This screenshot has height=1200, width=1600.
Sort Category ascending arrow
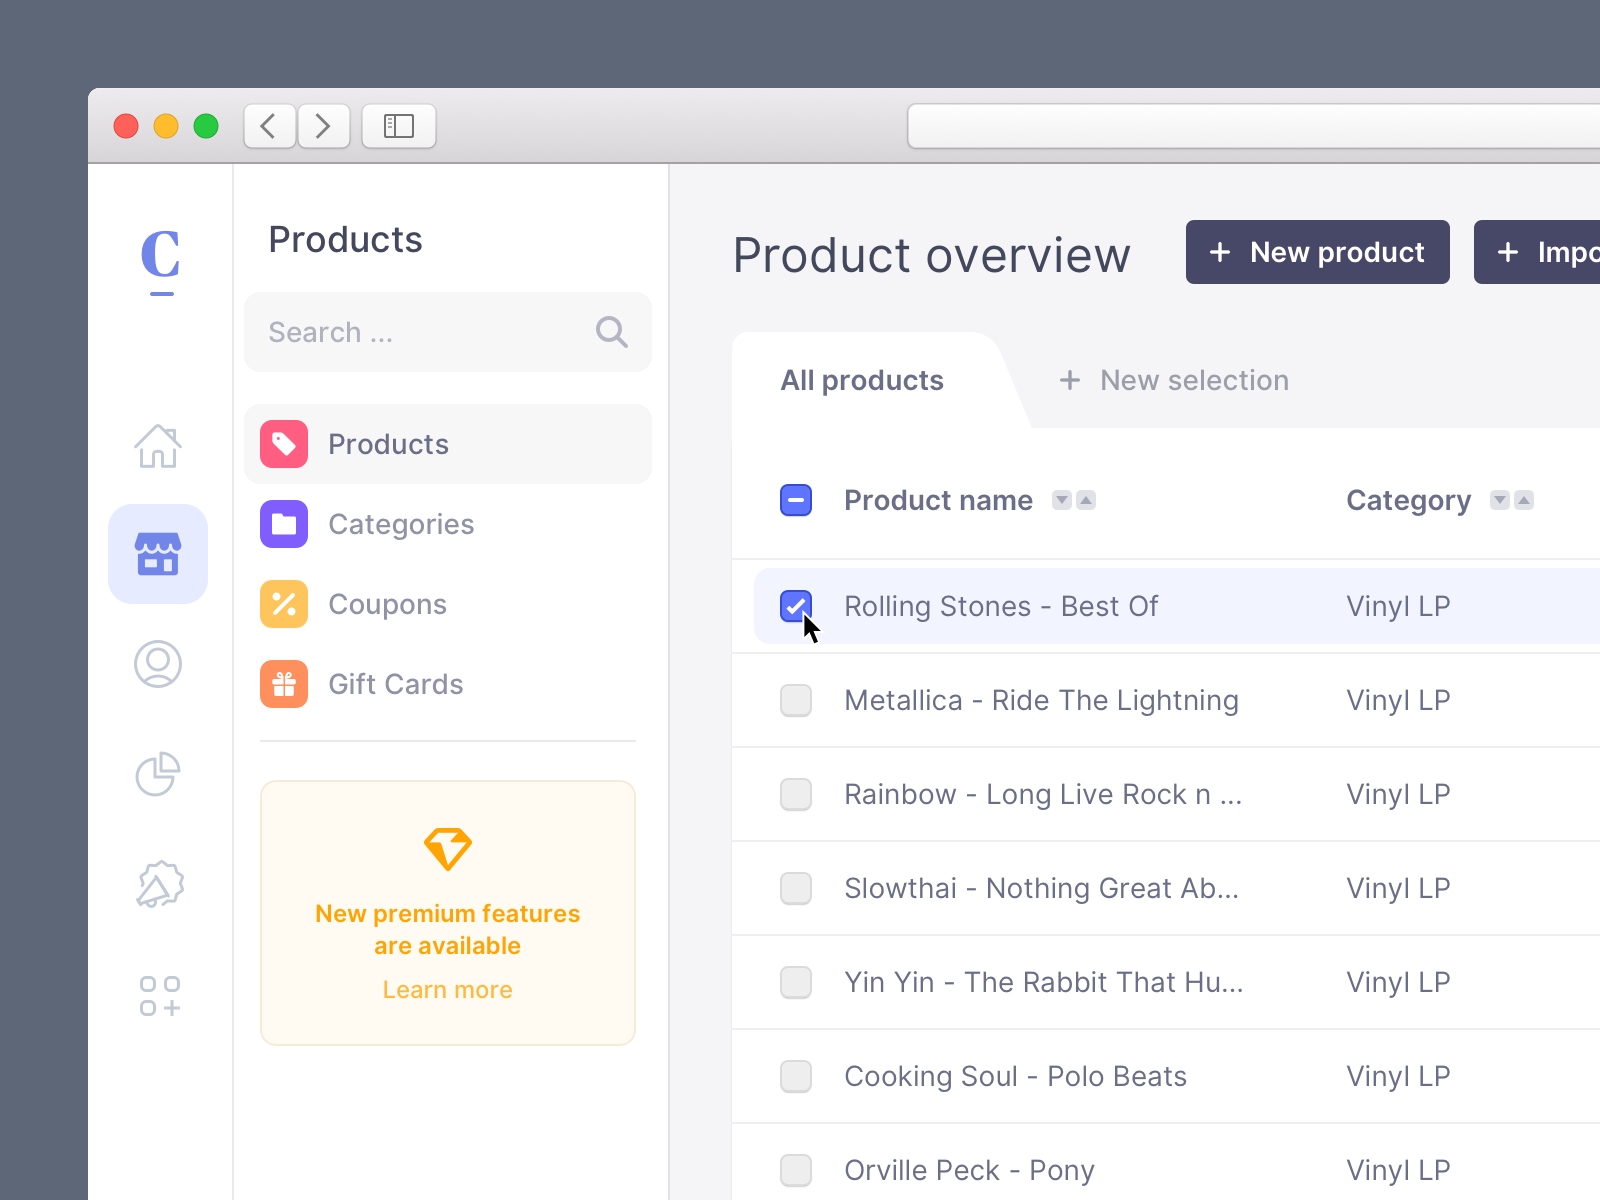(x=1524, y=500)
